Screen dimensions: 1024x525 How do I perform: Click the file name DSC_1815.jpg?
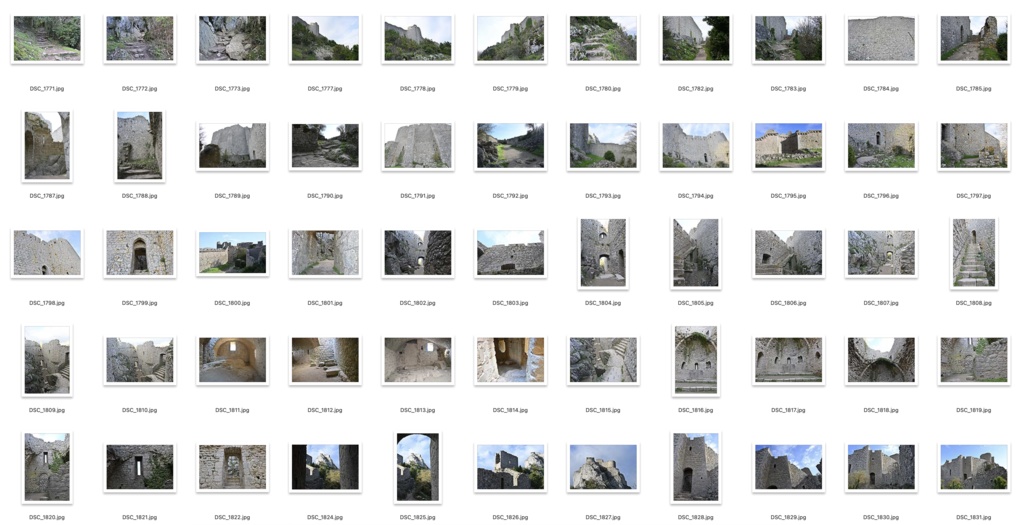pos(603,410)
